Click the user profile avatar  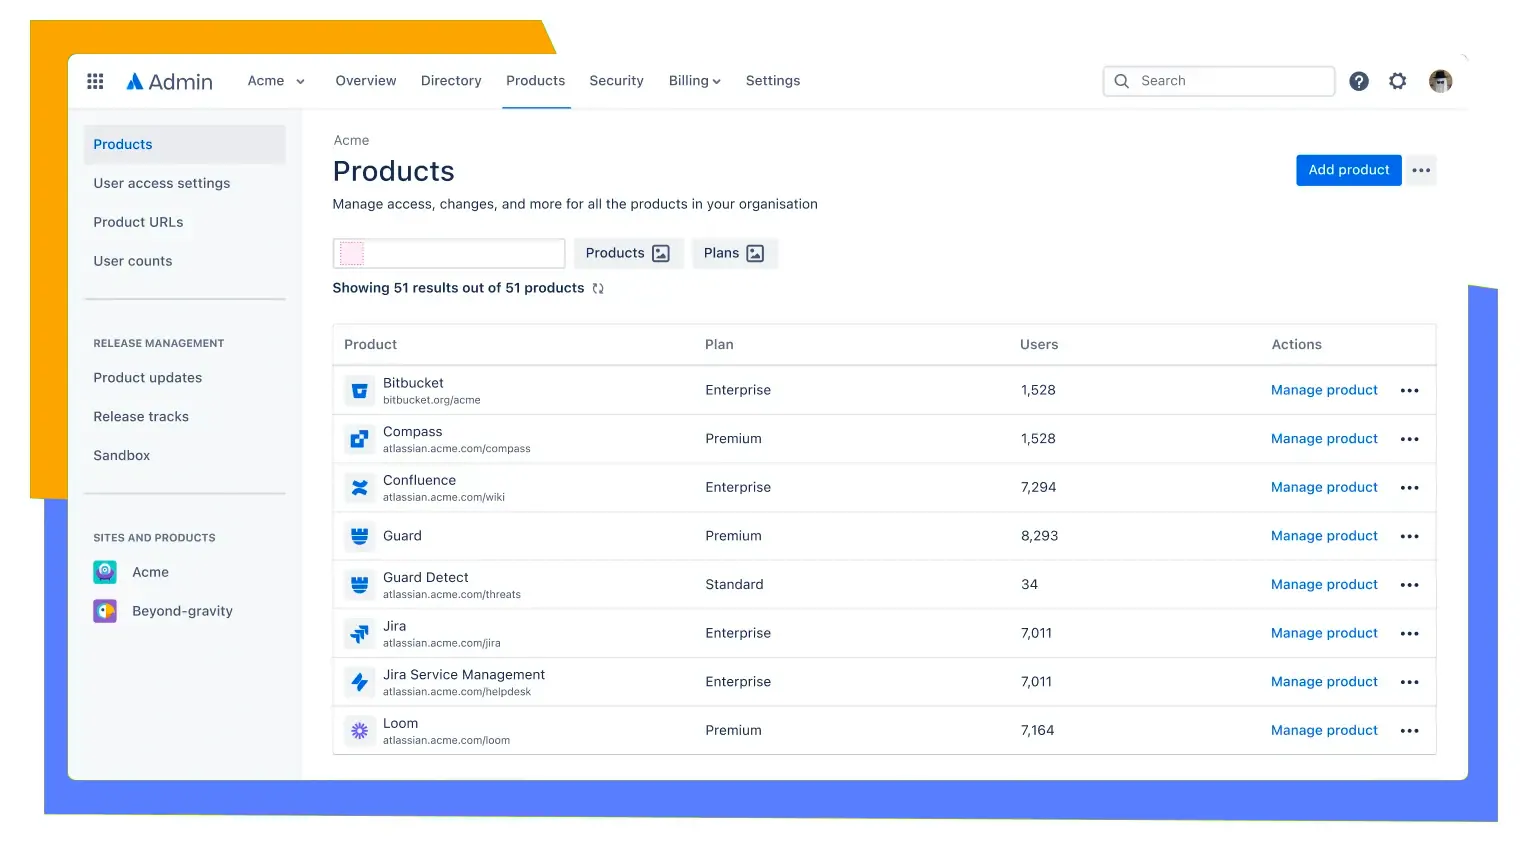1440,81
